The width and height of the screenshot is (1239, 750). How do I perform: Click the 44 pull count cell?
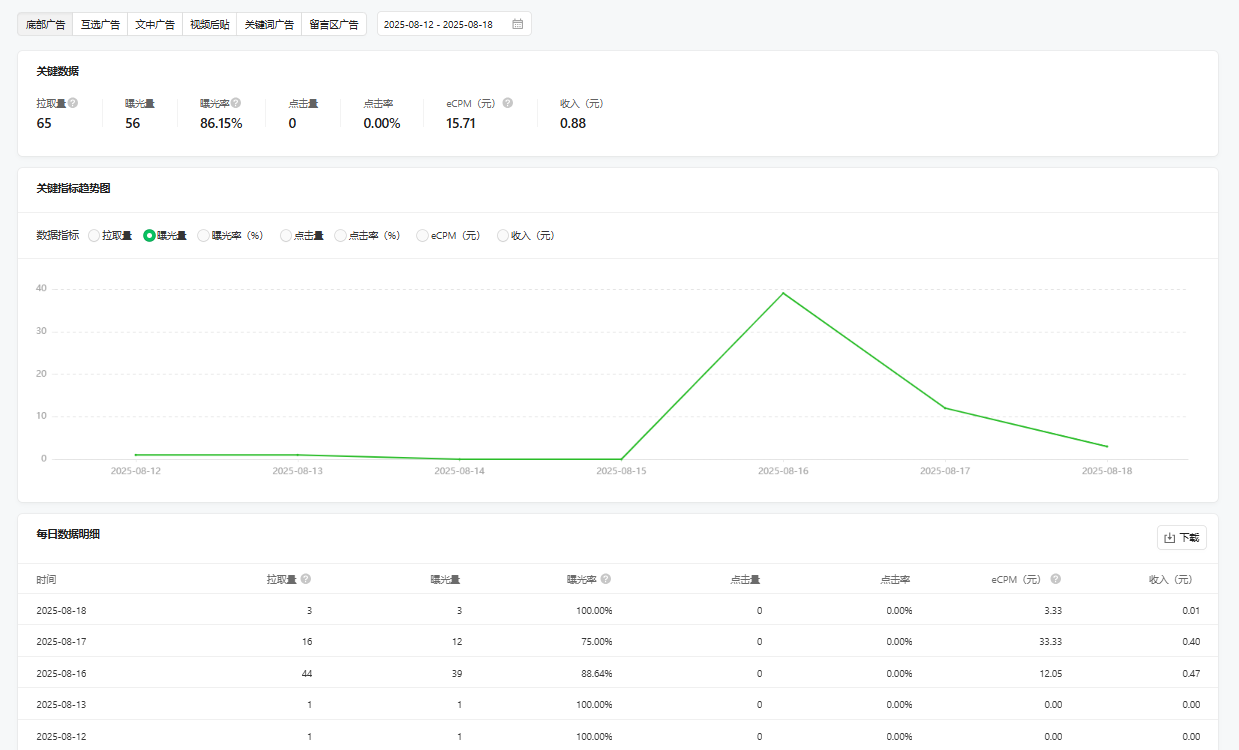click(x=307, y=674)
